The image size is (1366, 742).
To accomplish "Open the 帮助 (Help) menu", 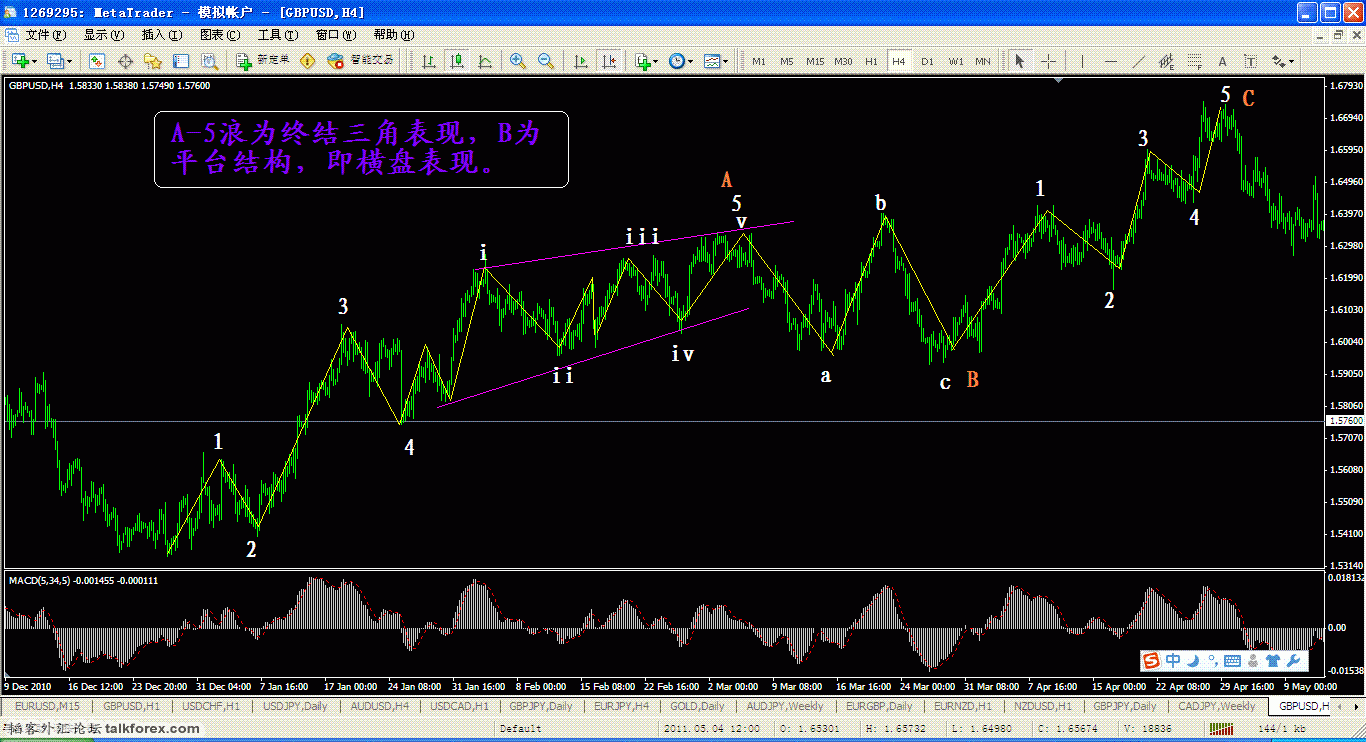I will (x=394, y=34).
